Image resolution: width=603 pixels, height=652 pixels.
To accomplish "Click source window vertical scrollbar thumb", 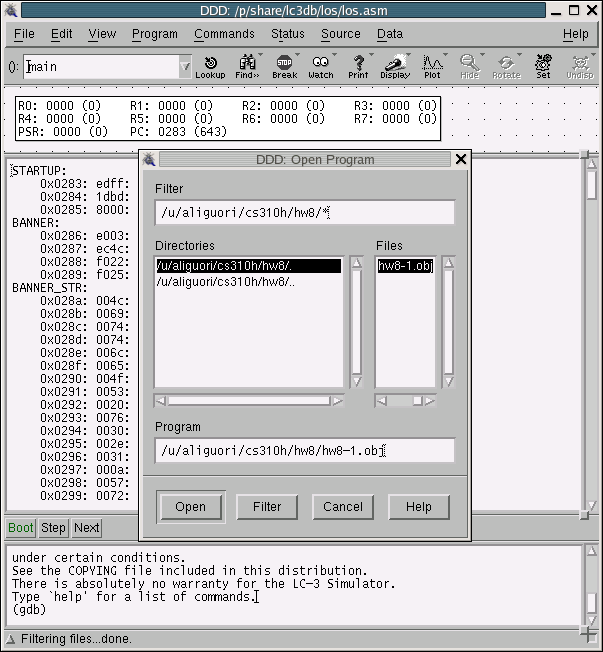I will coord(592,185).
